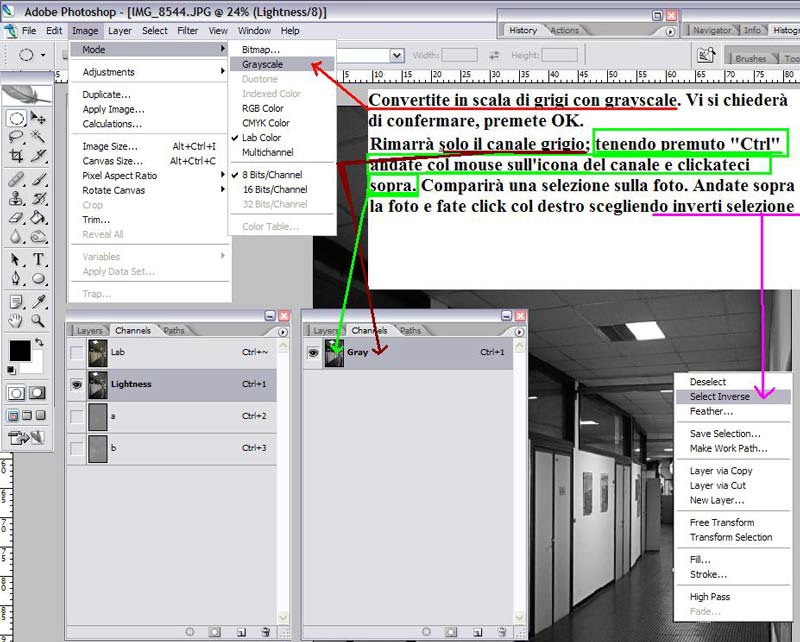The height and width of the screenshot is (642, 800).
Task: Select the Paint Bucket tool
Action: 38,217
